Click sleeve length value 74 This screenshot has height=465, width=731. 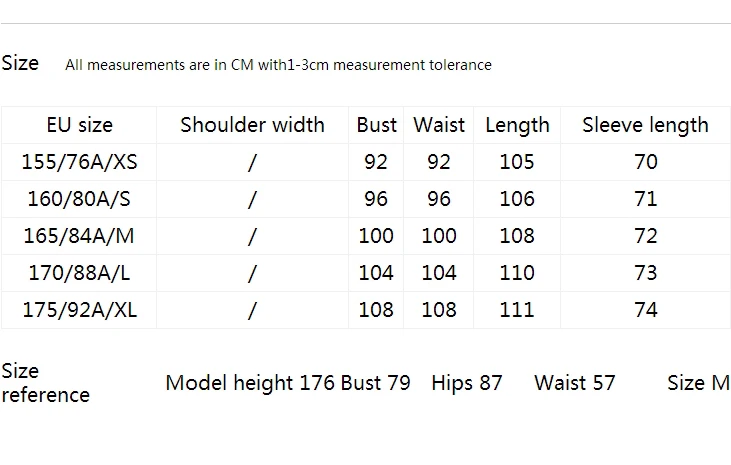click(x=646, y=310)
